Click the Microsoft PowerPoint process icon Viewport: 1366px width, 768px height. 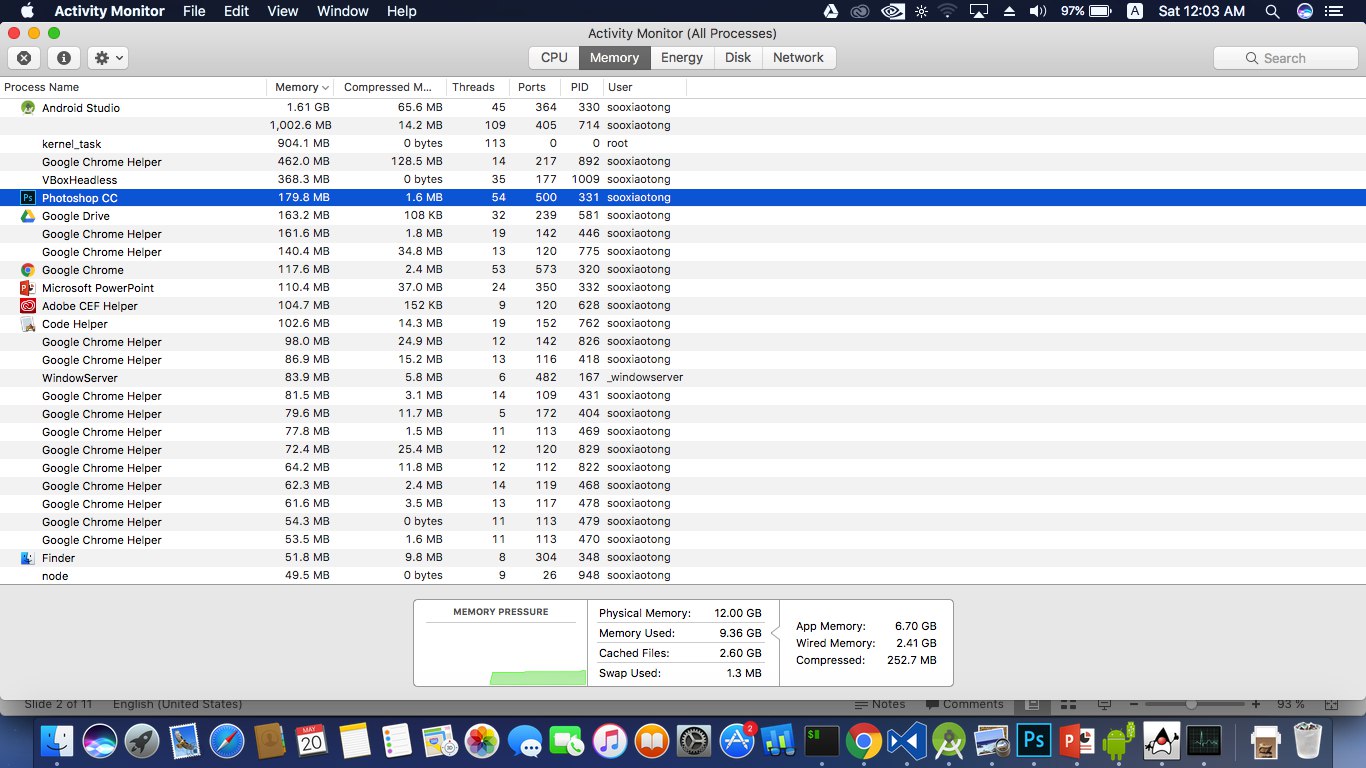click(x=28, y=287)
